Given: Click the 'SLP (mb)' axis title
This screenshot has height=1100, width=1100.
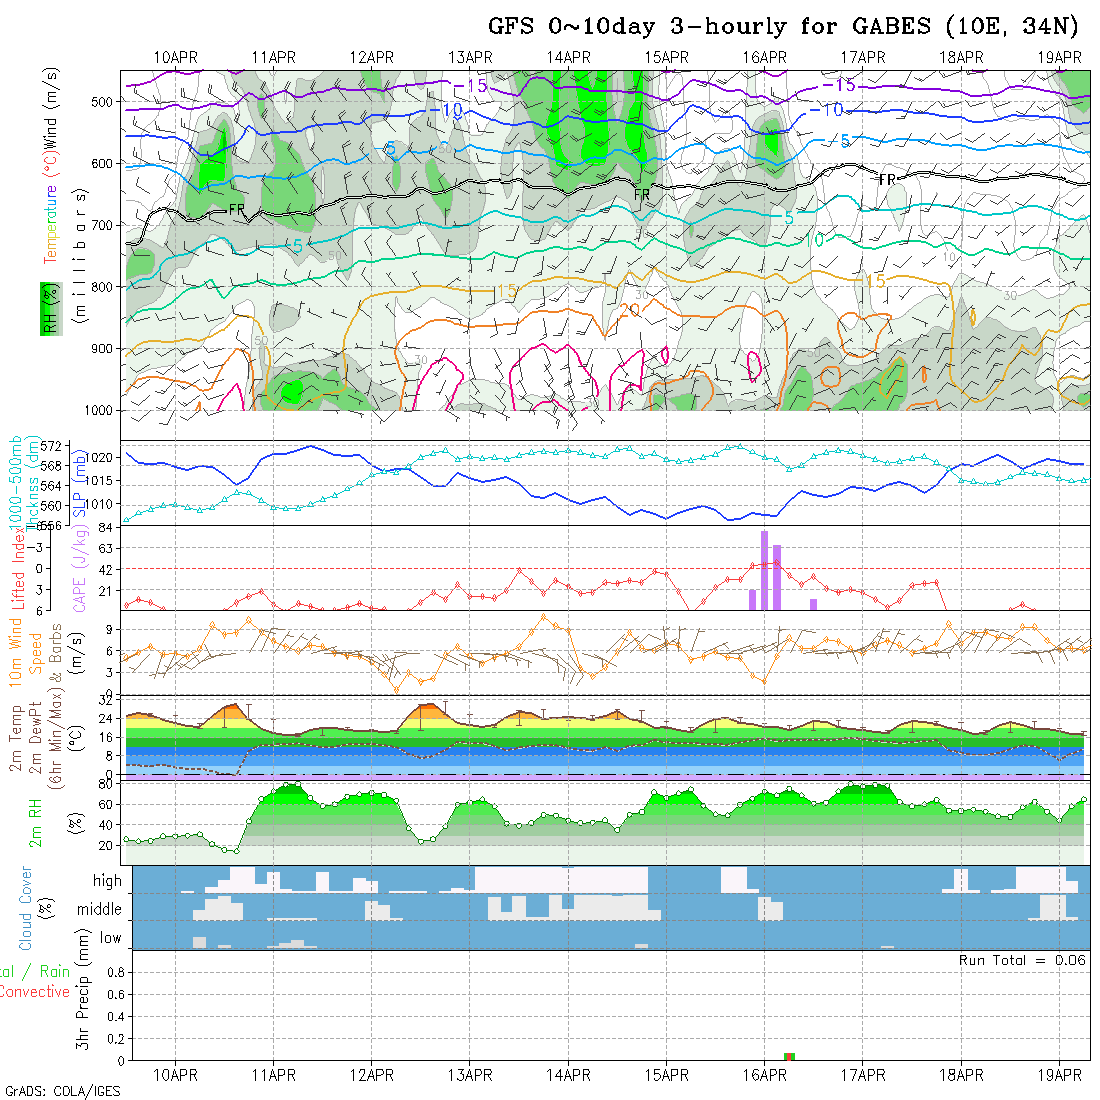Looking at the screenshot, I should [80, 484].
